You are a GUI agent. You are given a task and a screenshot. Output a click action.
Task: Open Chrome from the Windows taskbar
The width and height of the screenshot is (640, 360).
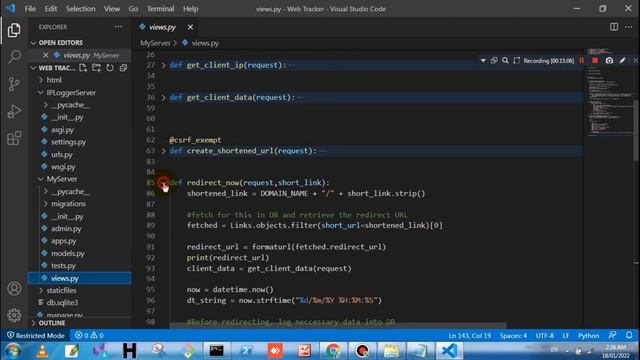coord(333,351)
